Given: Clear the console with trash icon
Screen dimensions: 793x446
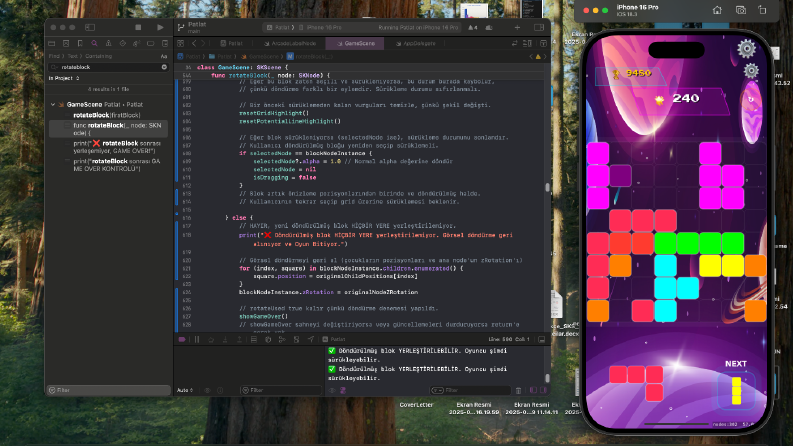Looking at the screenshot, I should [x=518, y=390].
